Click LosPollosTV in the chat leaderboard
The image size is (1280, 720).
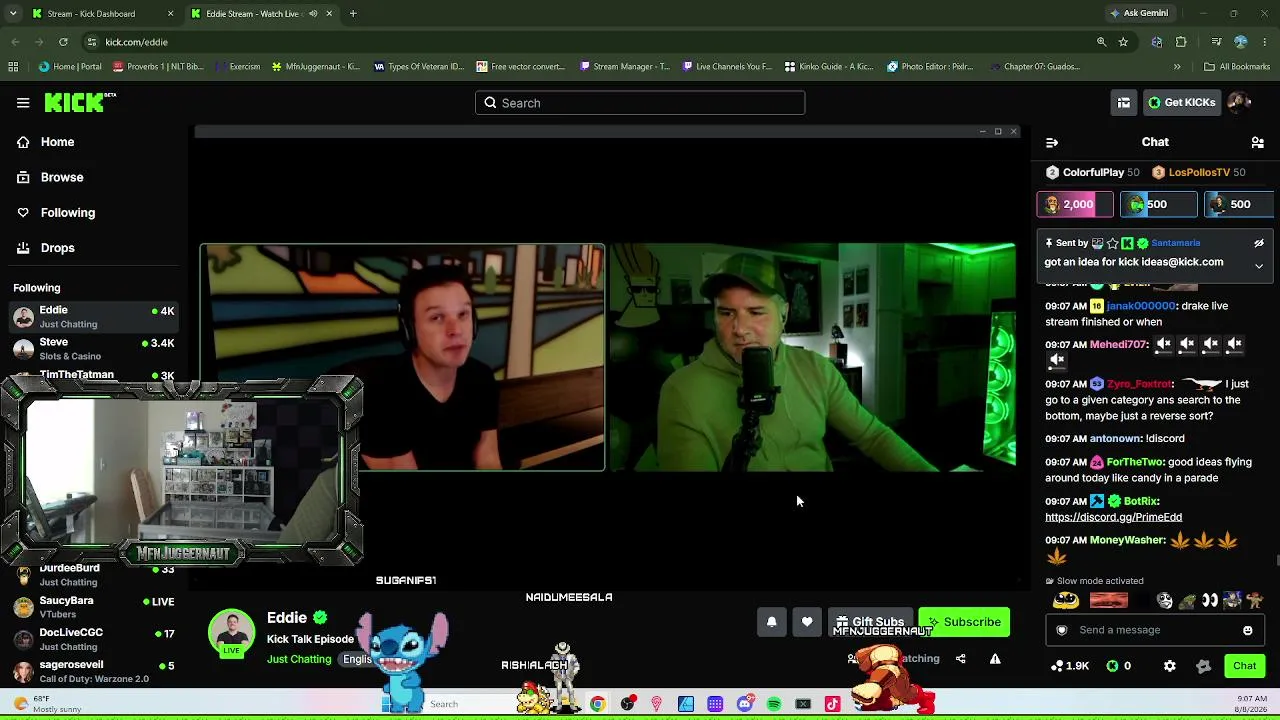point(1198,173)
